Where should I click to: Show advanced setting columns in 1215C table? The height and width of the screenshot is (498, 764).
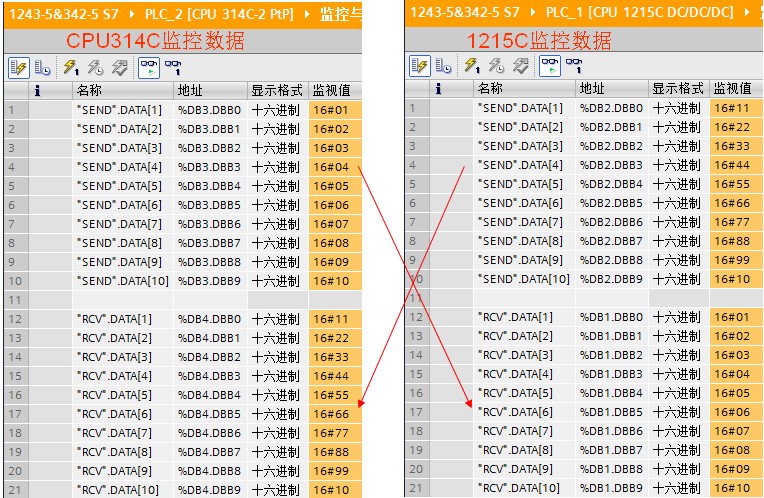point(443,66)
